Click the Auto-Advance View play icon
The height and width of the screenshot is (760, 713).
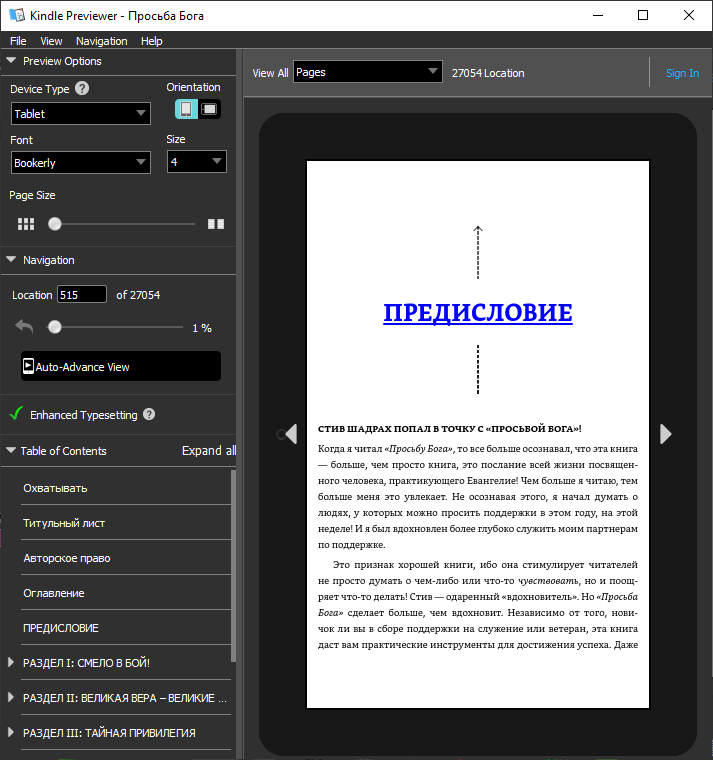point(29,366)
